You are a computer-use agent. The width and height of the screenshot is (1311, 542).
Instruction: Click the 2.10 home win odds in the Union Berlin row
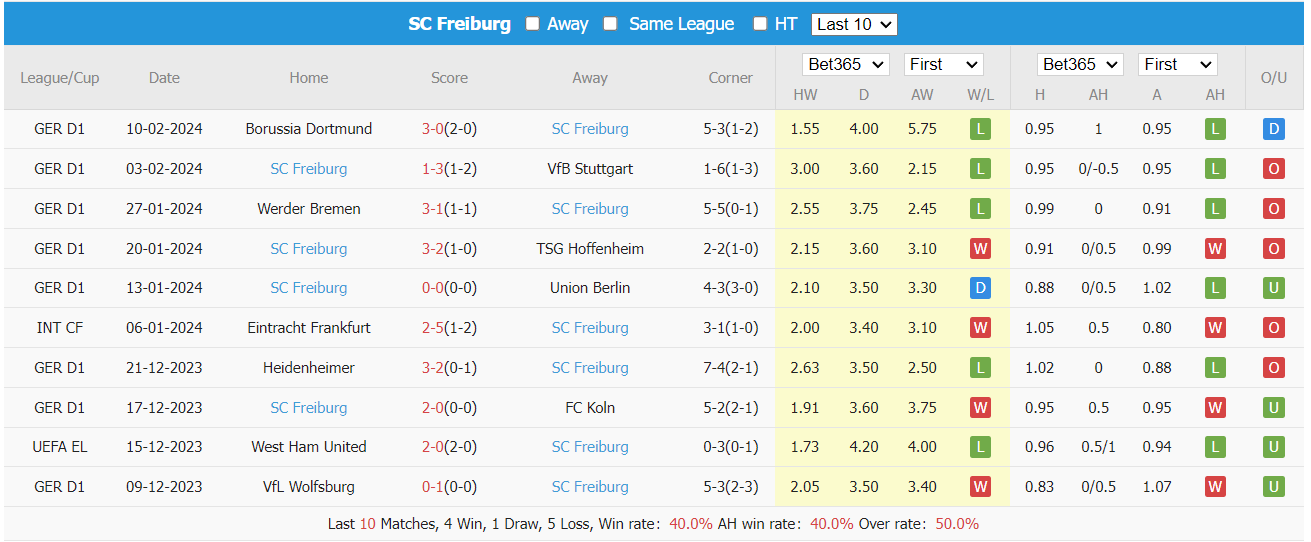pyautogui.click(x=805, y=288)
